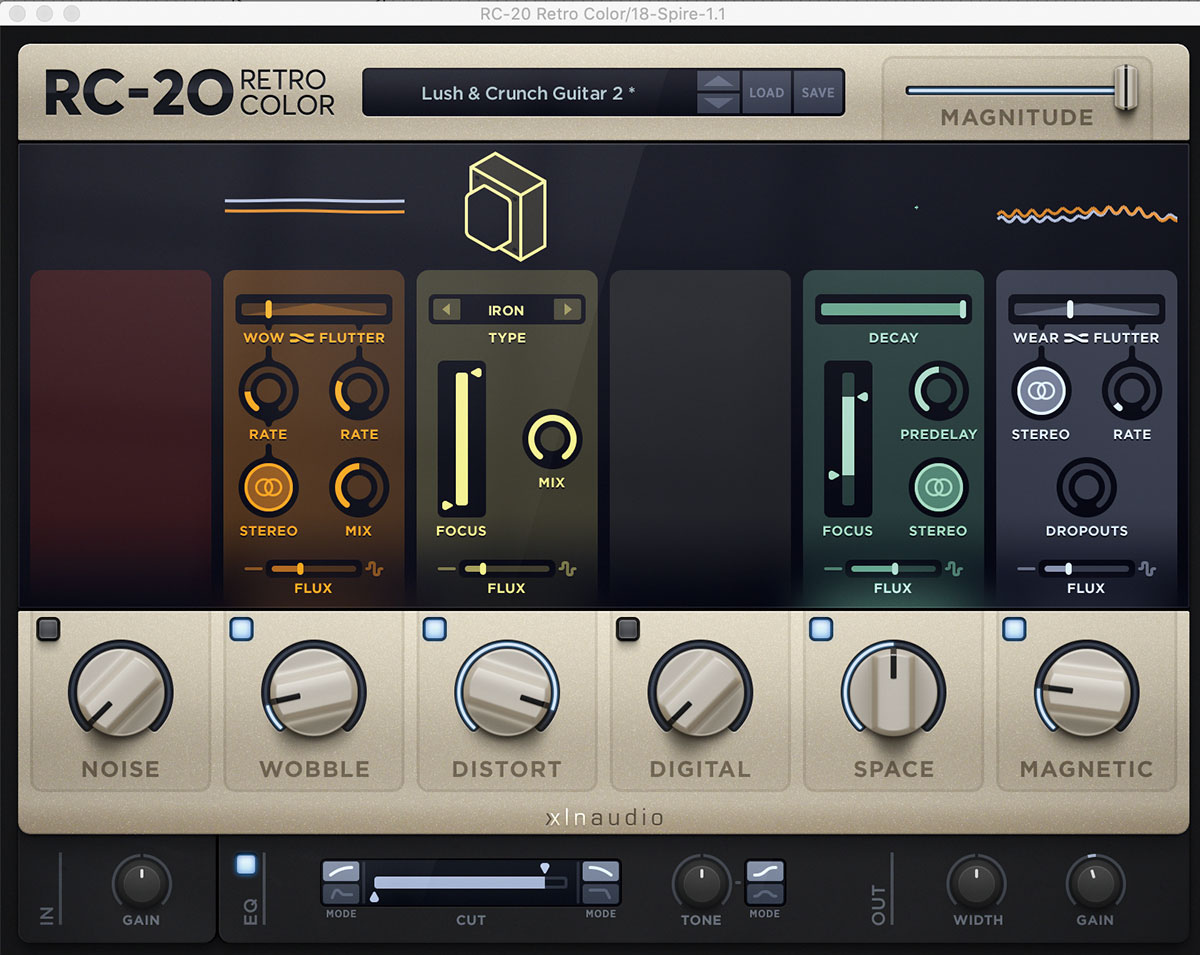Click the Wow RATE knob
The image size is (1200, 955).
pos(268,390)
